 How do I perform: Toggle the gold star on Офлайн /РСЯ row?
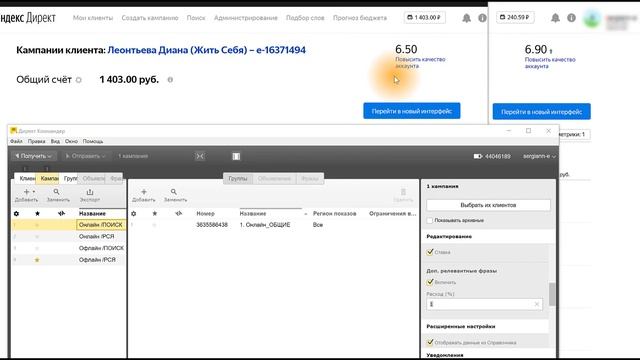point(37,260)
